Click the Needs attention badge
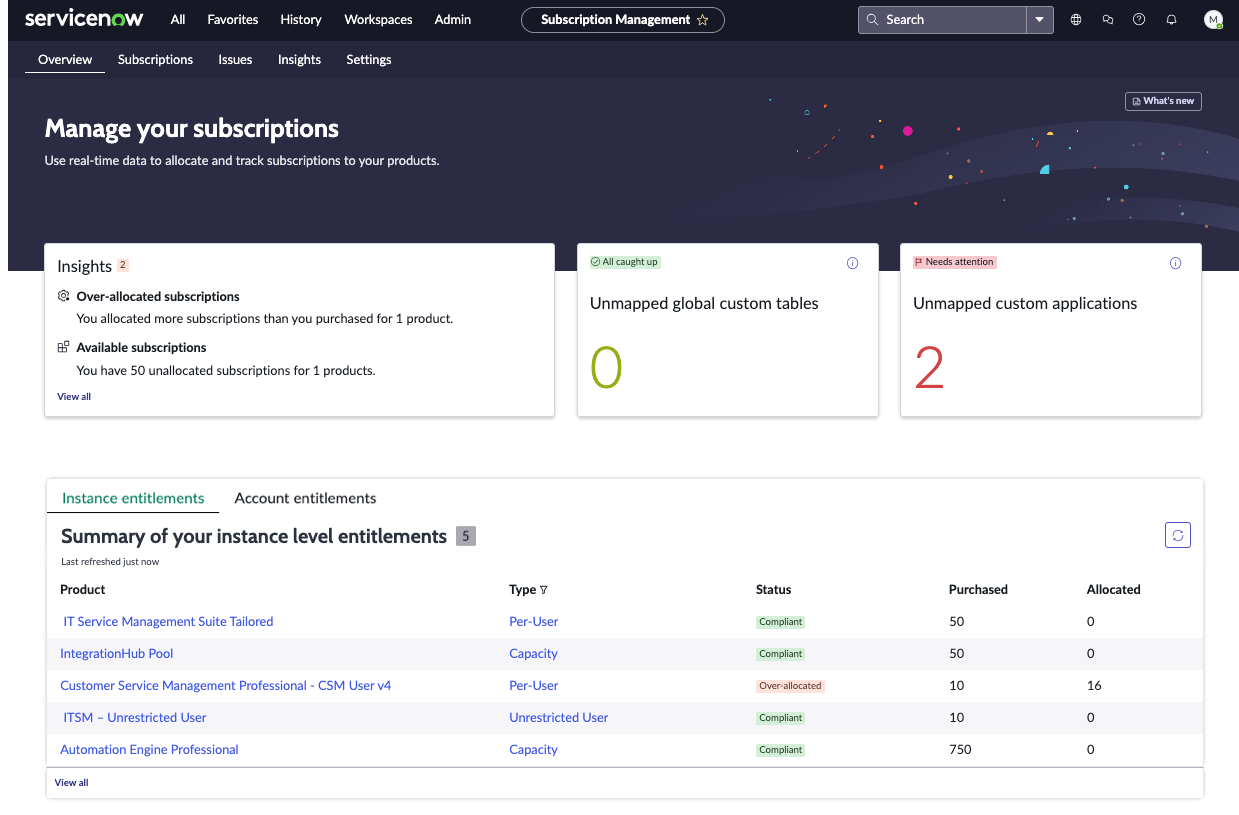The height and width of the screenshot is (815, 1239). [955, 262]
